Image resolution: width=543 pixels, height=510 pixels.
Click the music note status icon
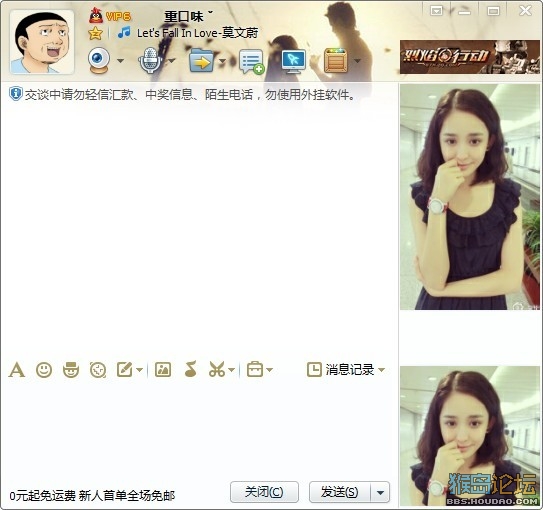[124, 33]
